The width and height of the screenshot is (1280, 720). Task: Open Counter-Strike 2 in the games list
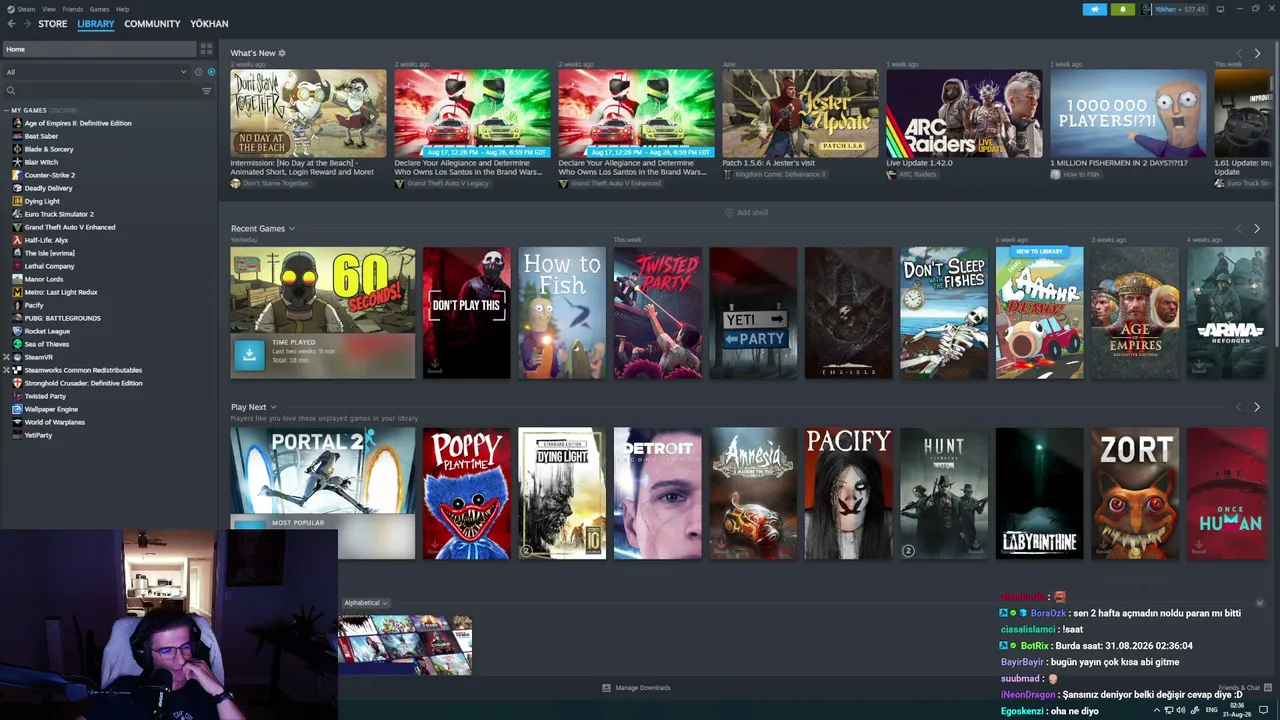50,175
